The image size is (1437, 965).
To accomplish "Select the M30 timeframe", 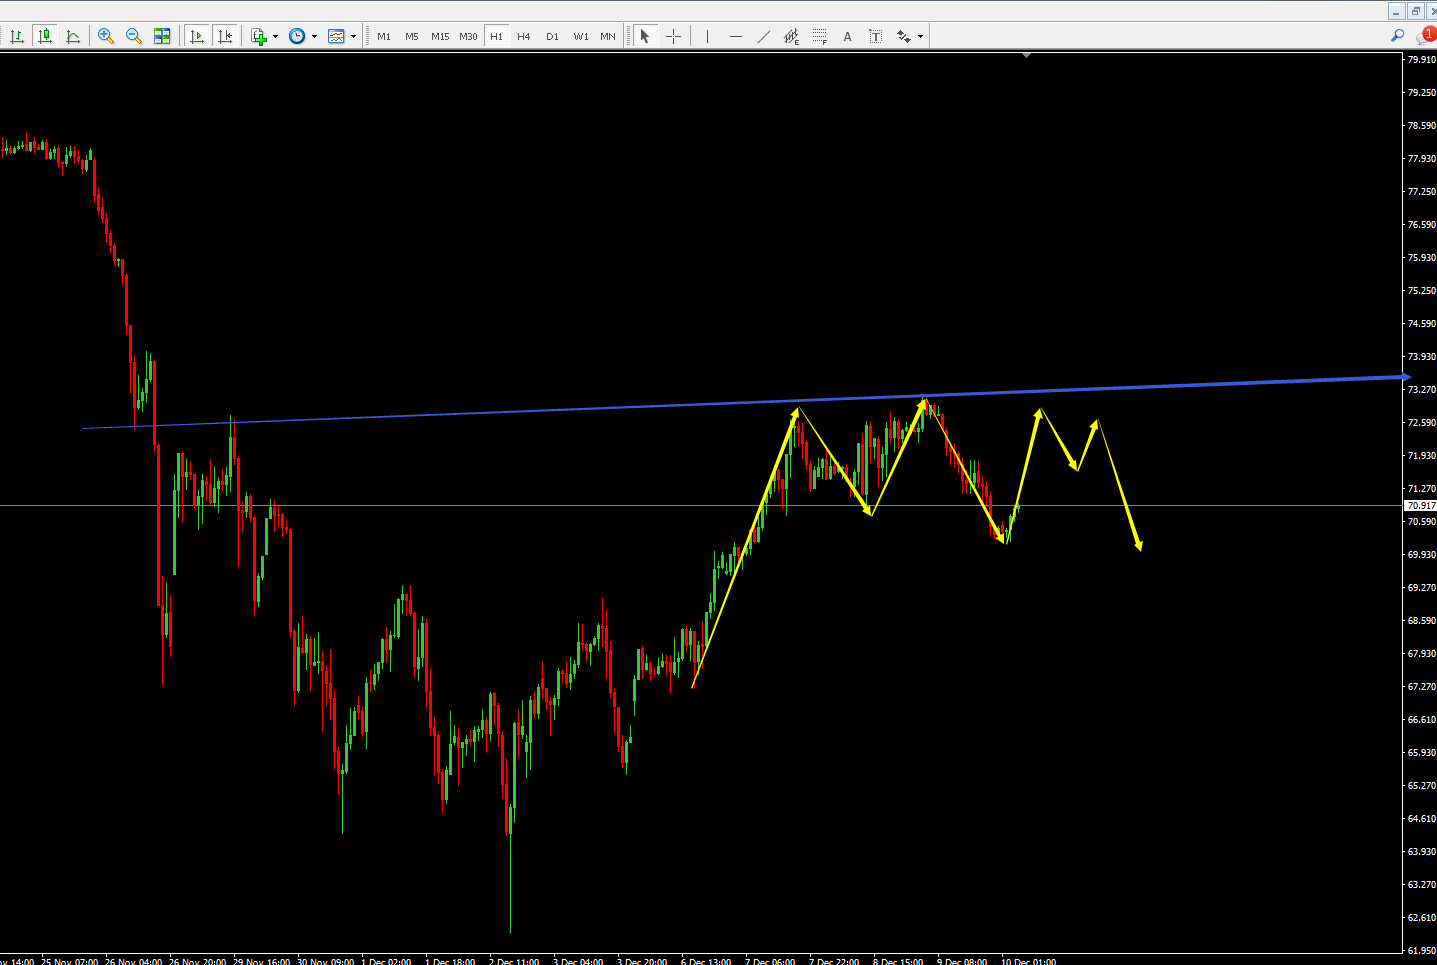I will coord(468,36).
